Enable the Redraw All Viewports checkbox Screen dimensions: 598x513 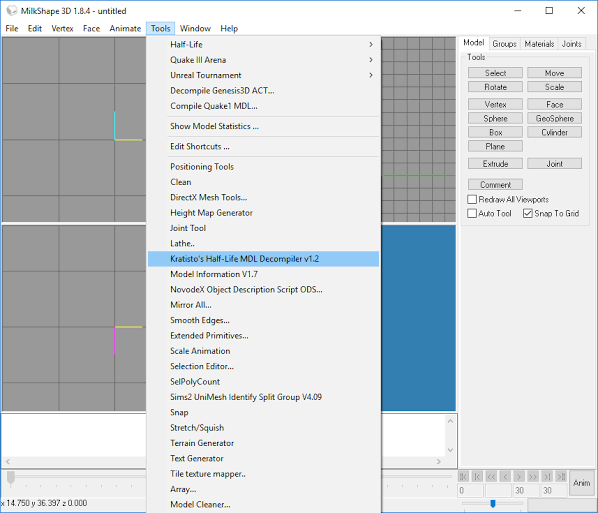click(x=472, y=199)
